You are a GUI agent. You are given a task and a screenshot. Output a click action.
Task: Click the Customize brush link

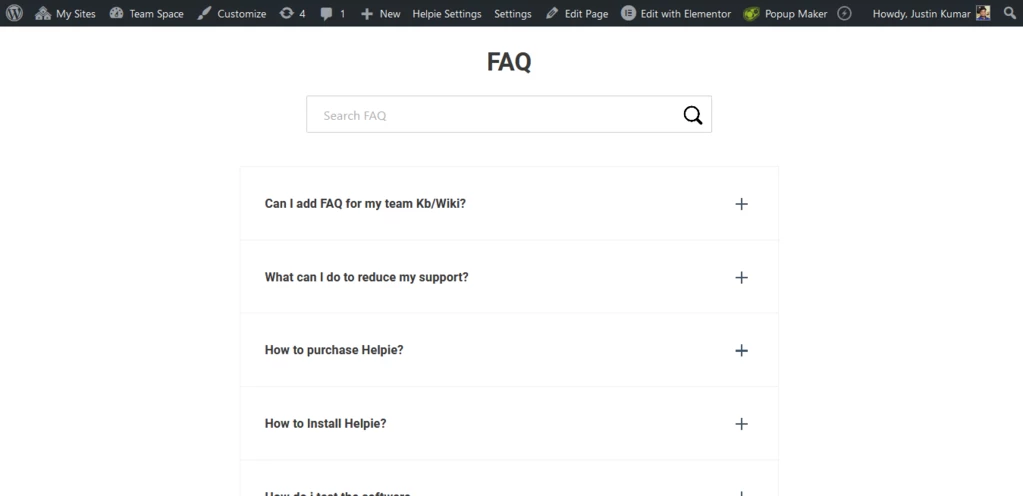pyautogui.click(x=232, y=13)
